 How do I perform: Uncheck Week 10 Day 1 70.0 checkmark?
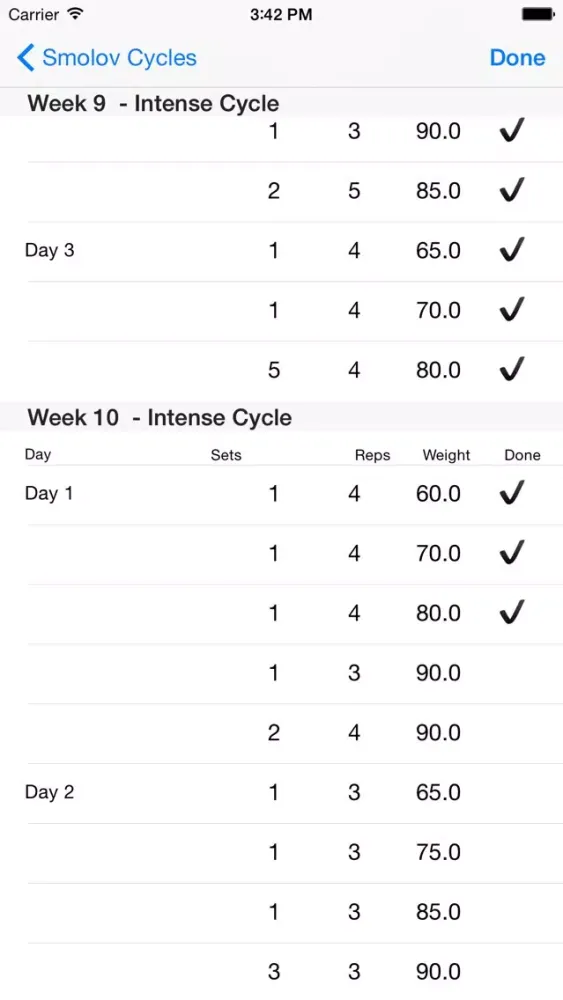pyautogui.click(x=511, y=552)
